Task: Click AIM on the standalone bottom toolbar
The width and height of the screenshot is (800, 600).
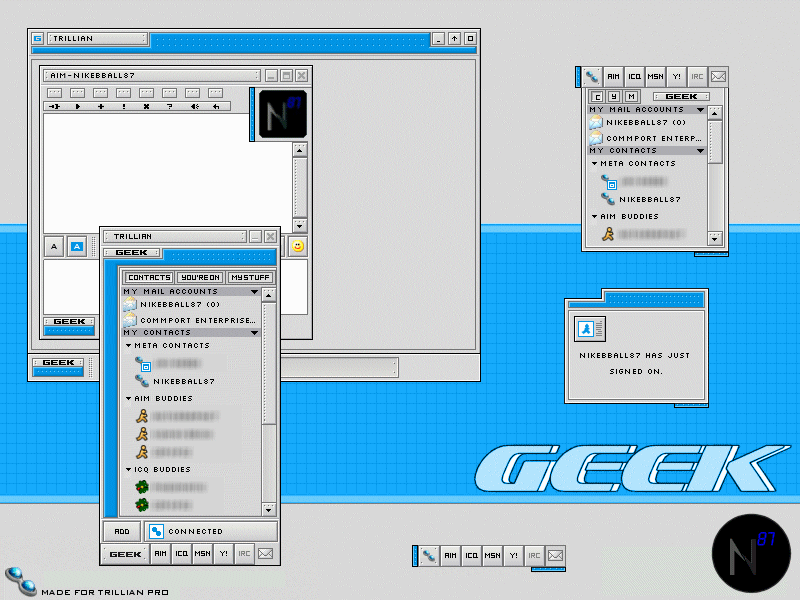Action: [x=450, y=556]
